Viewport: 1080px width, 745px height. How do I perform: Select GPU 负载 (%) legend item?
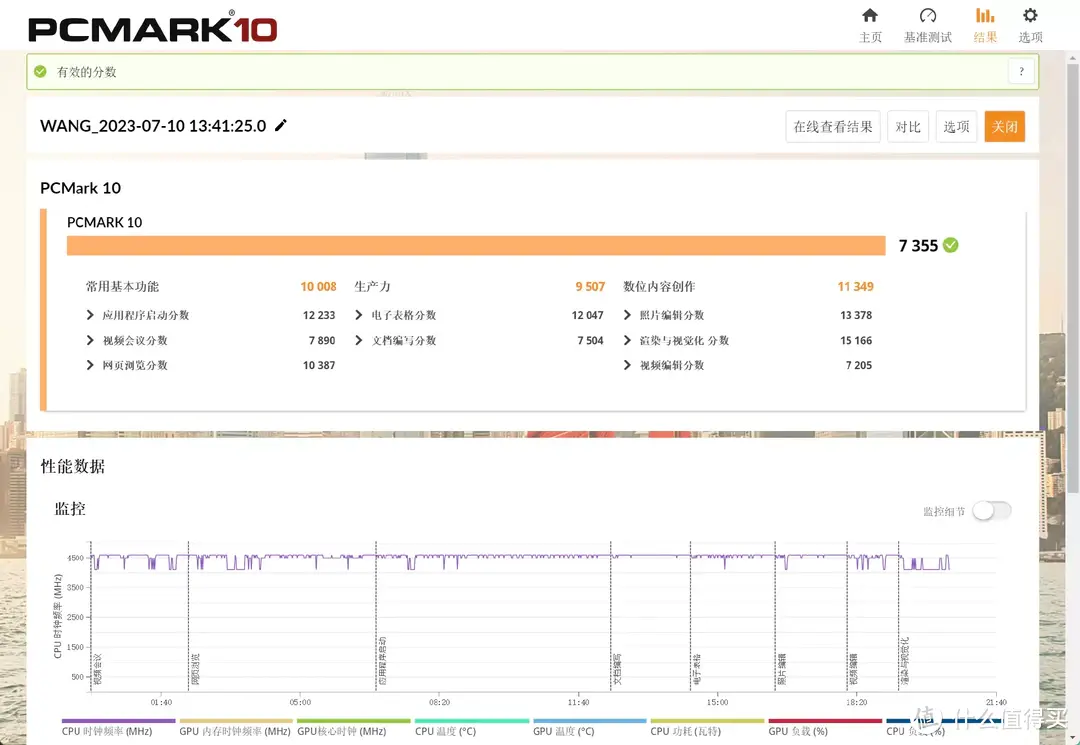point(825,726)
